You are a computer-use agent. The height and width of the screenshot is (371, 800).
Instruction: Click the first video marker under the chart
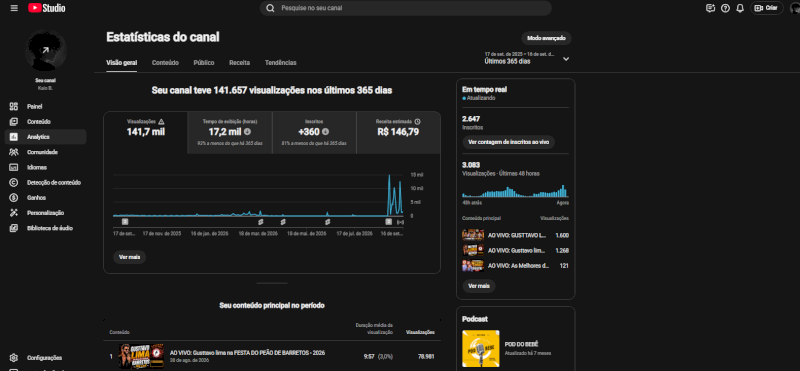(125, 222)
